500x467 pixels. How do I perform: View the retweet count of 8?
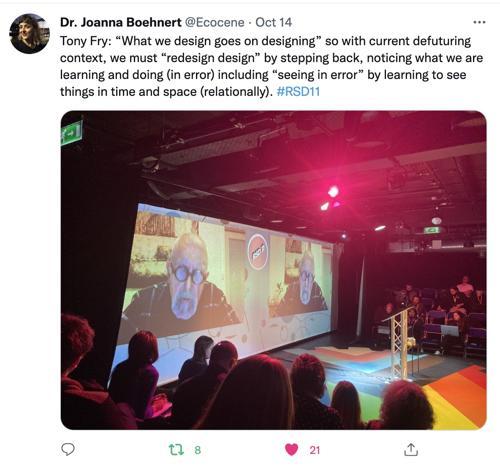[198, 450]
